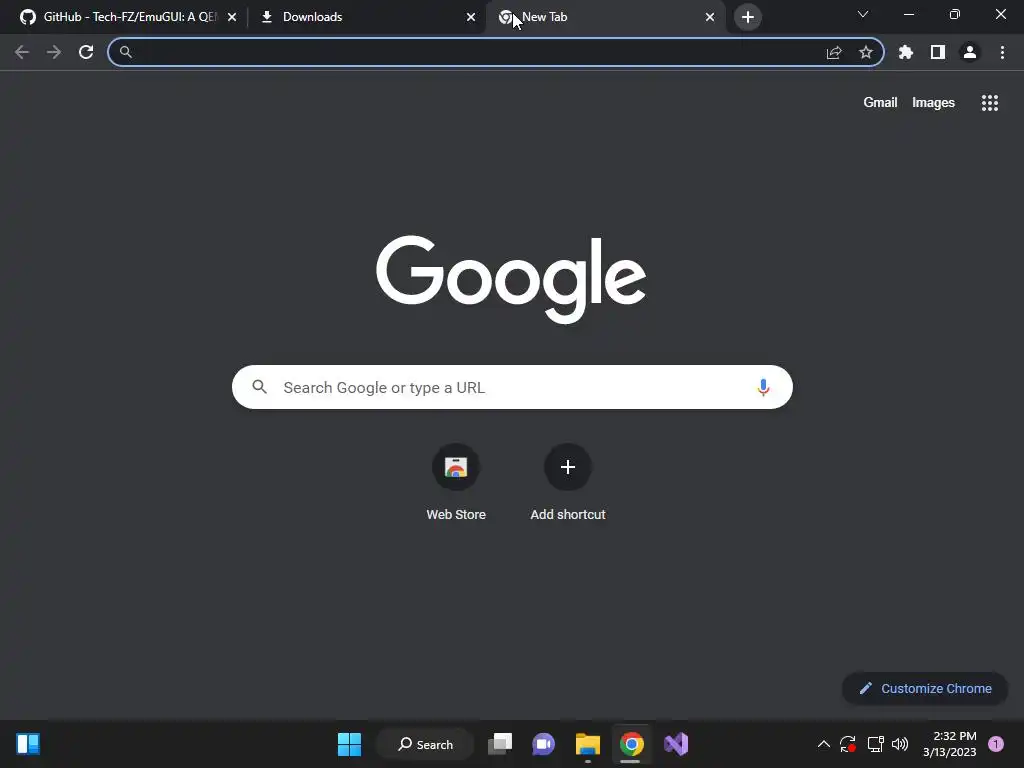Open the Gmail link
Image resolution: width=1024 pixels, height=768 pixels.
click(880, 103)
